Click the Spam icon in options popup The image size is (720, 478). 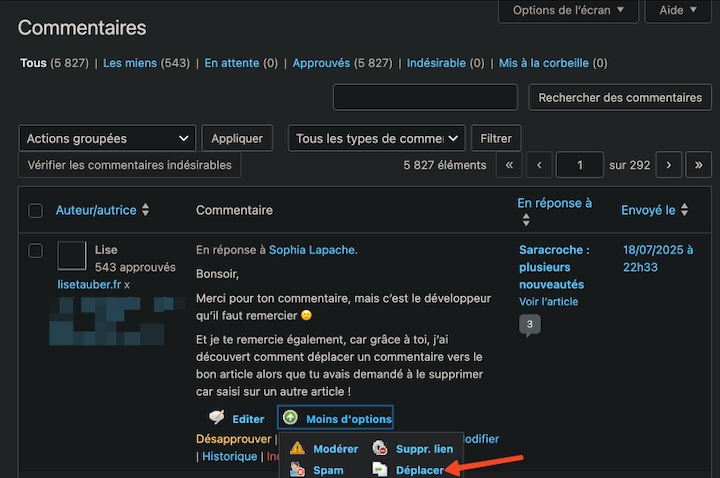tap(297, 469)
